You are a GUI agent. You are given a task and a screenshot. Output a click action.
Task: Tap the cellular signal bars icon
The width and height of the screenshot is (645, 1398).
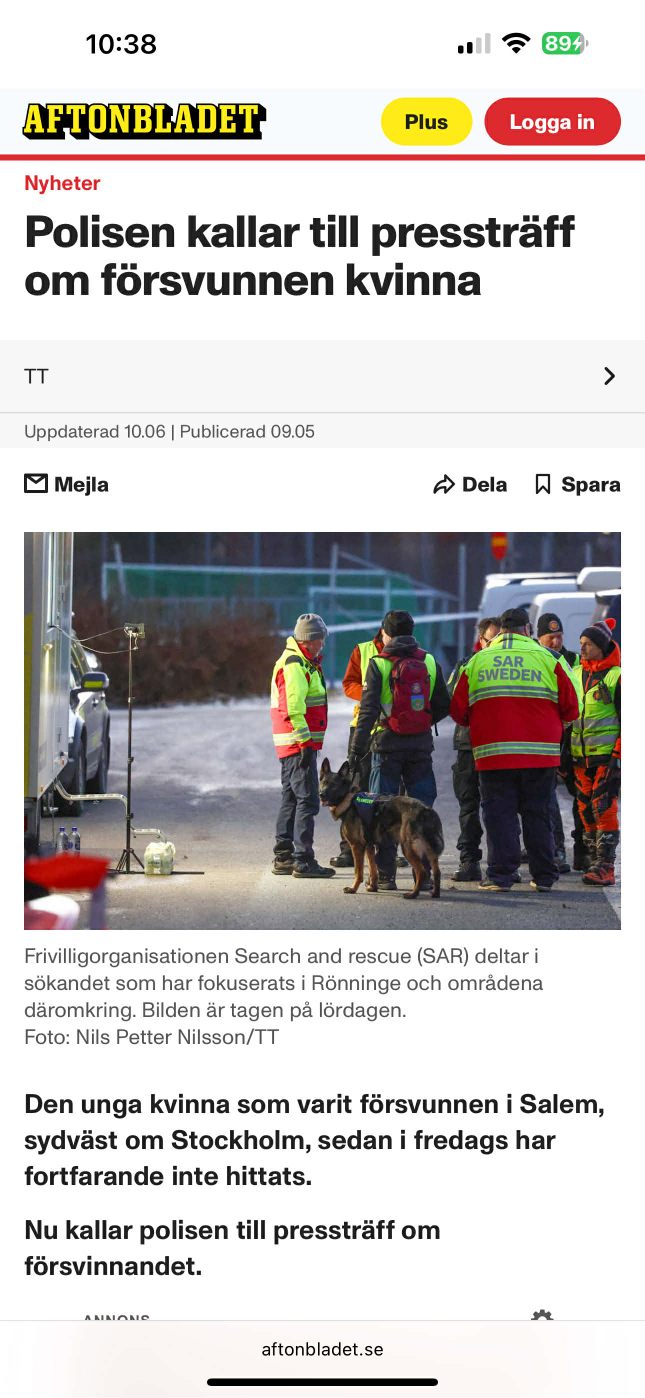(474, 44)
